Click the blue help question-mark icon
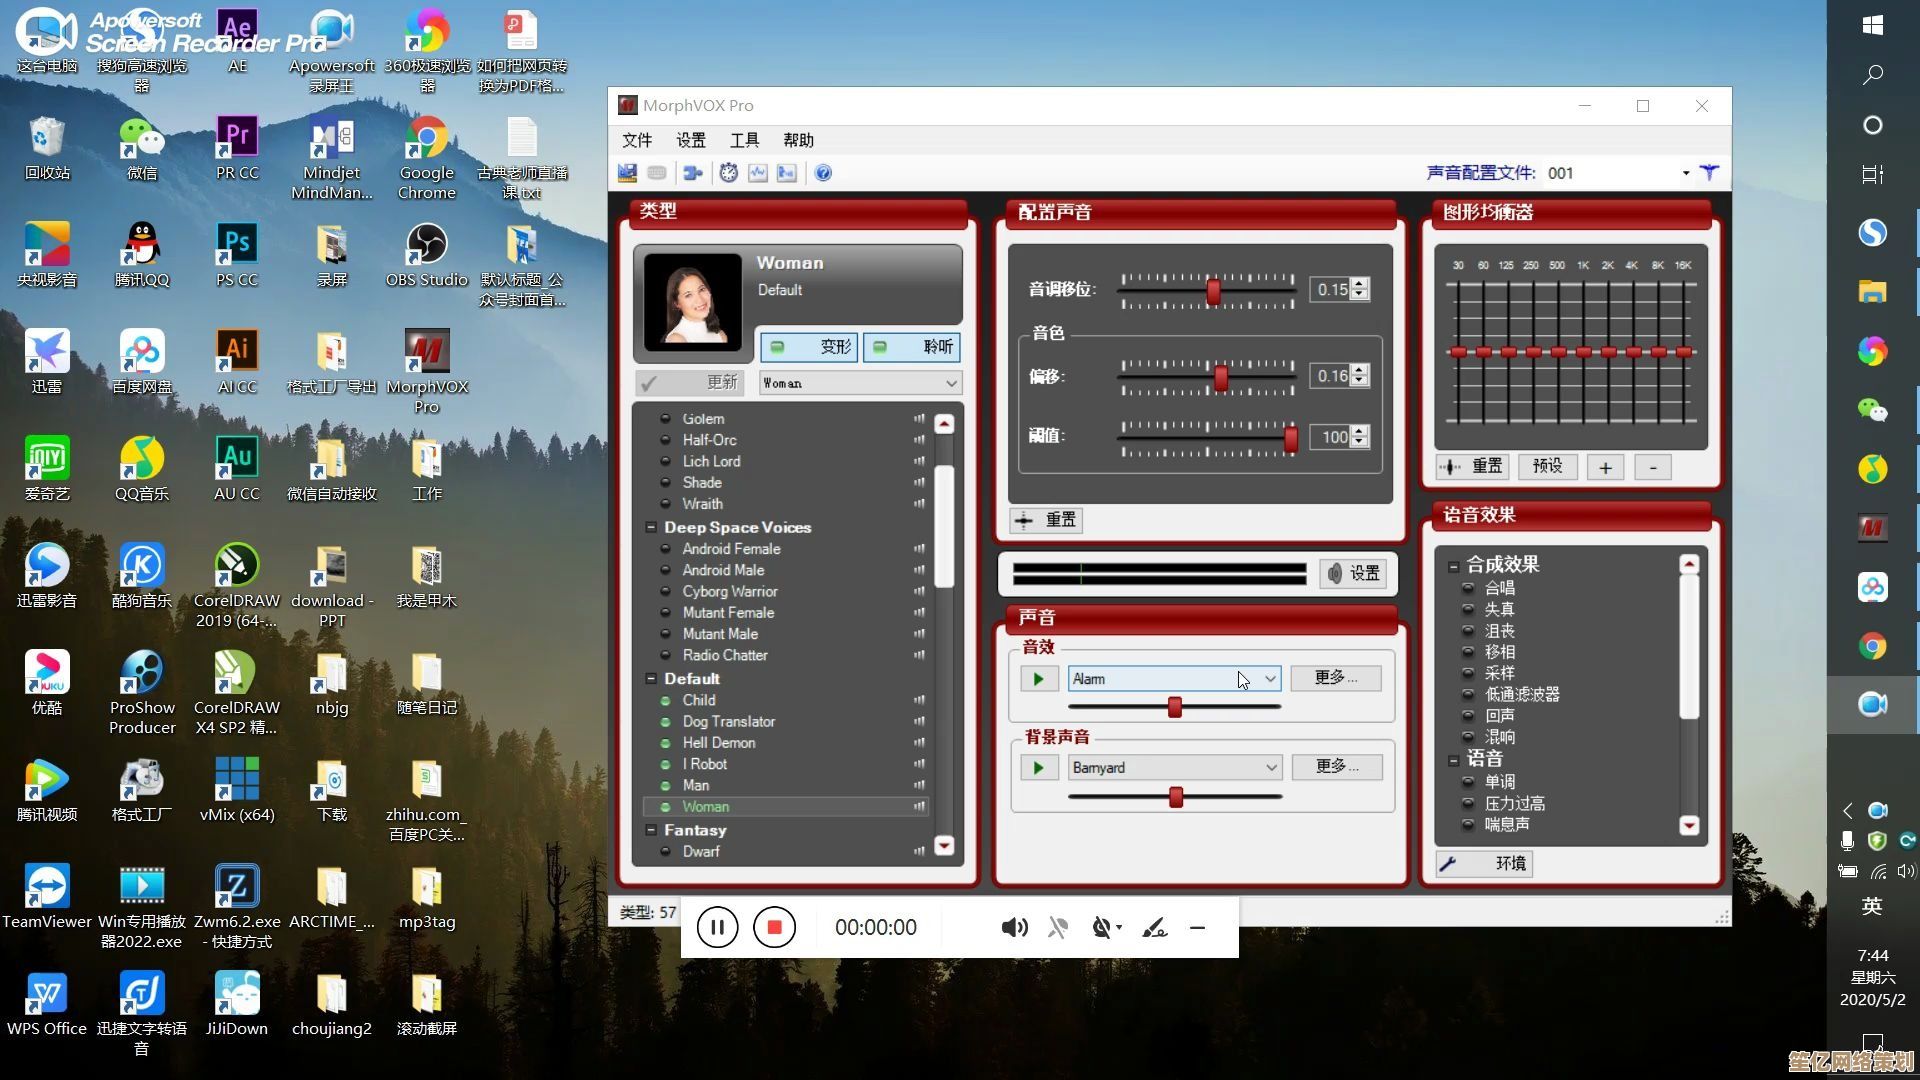The image size is (1920, 1080). (x=823, y=173)
